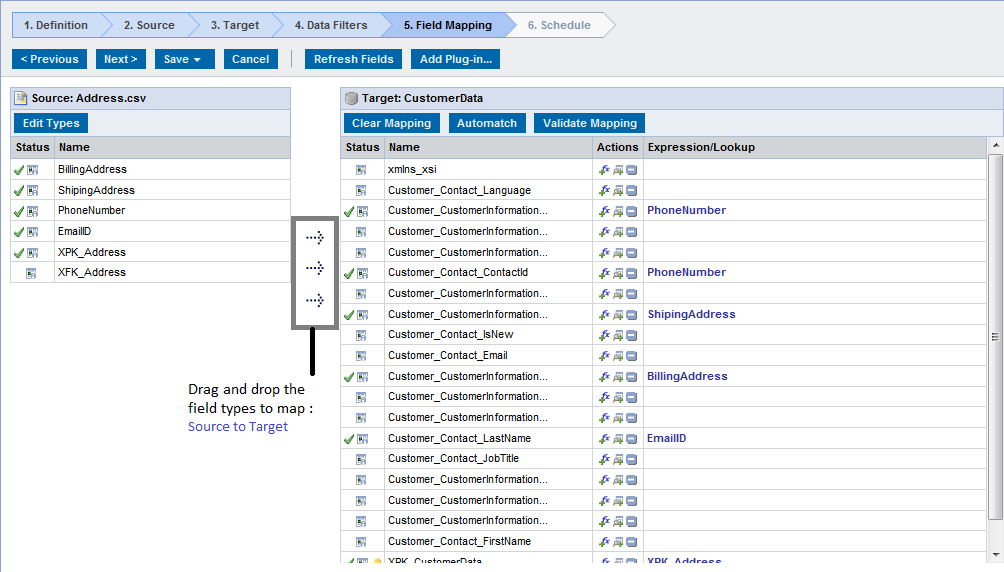The height and width of the screenshot is (572, 1004).
Task: Clear mapping icon in xmlns_xsi row
Action: 631,170
